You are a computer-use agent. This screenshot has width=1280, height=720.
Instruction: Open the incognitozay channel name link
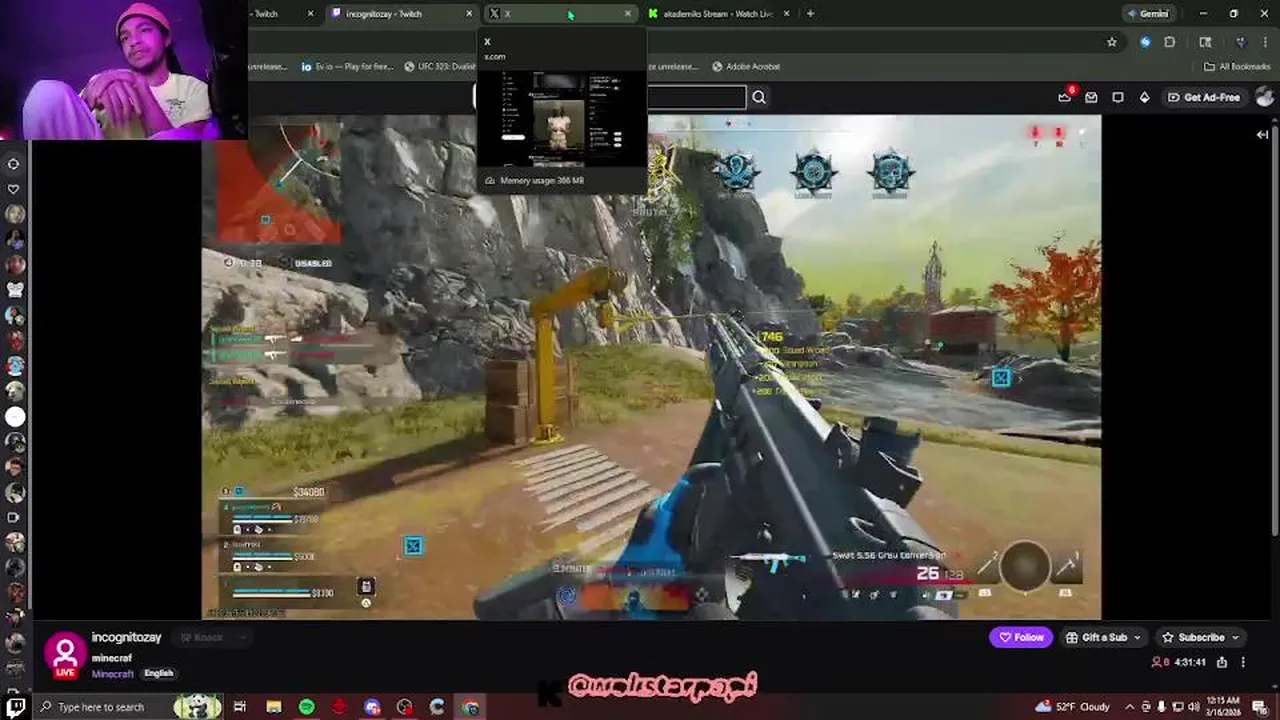pos(126,637)
